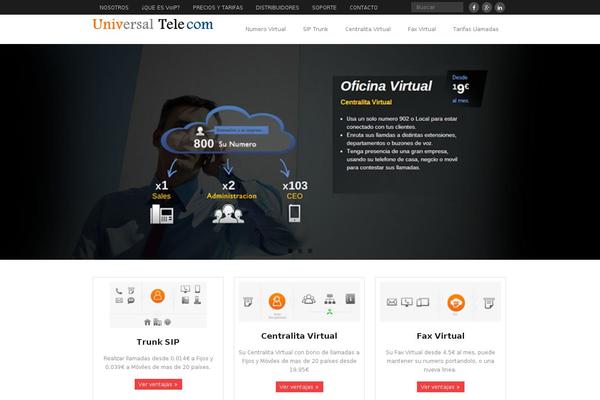Viewport: 600px width, 400px height.
Task: Click Ver ventajas button under Fax Virtual
Action: [x=440, y=387]
